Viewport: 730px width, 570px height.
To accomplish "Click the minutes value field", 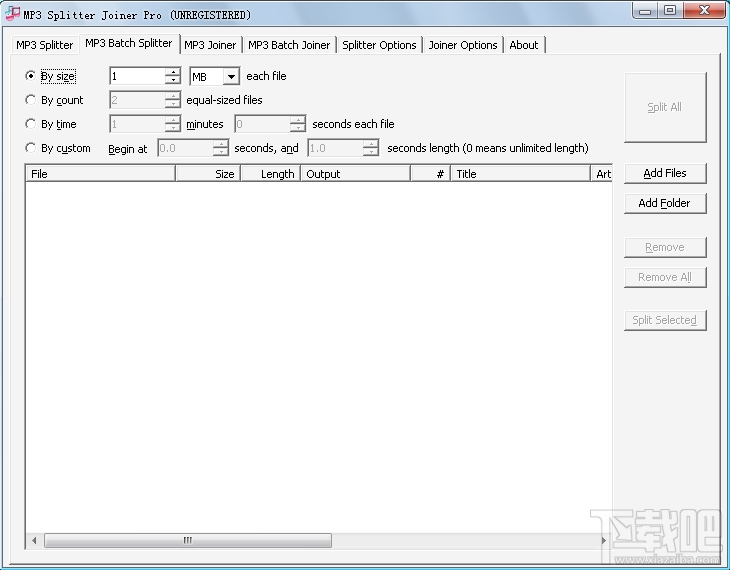I will [137, 124].
